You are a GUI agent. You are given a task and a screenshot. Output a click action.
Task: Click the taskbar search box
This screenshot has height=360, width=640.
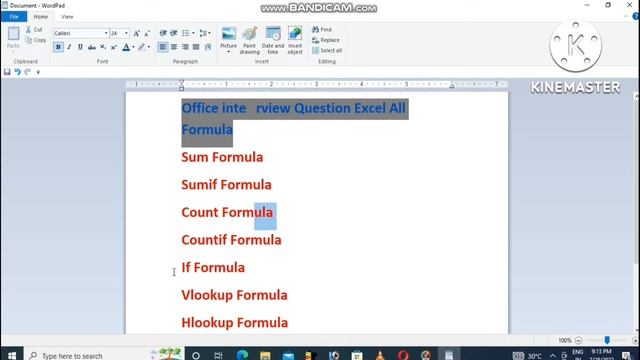104,355
